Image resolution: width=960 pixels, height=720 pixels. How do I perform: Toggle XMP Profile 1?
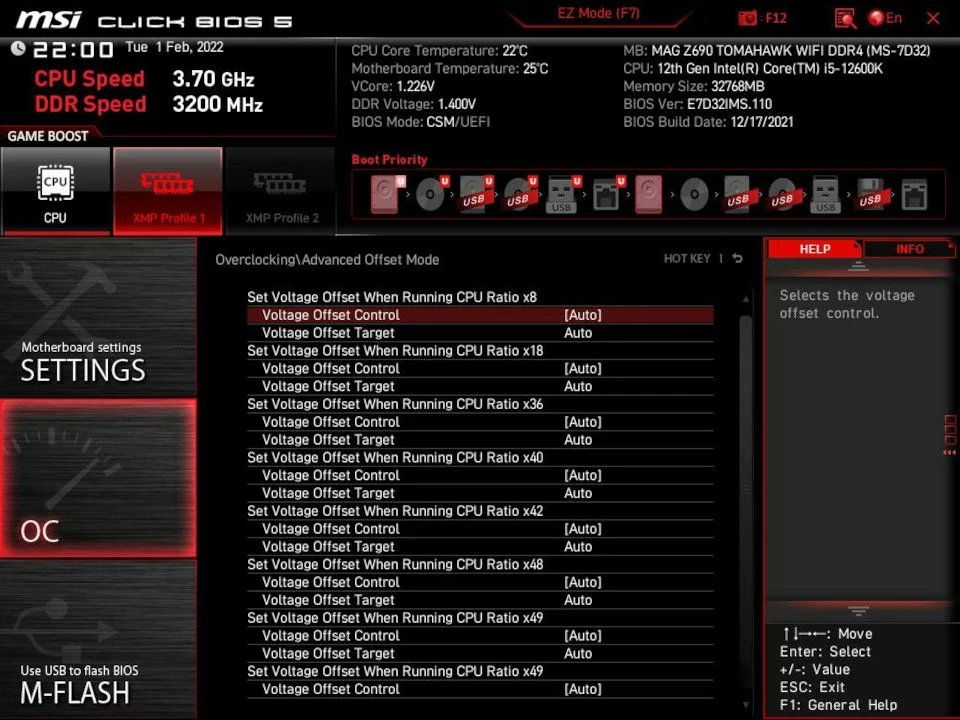[x=168, y=190]
